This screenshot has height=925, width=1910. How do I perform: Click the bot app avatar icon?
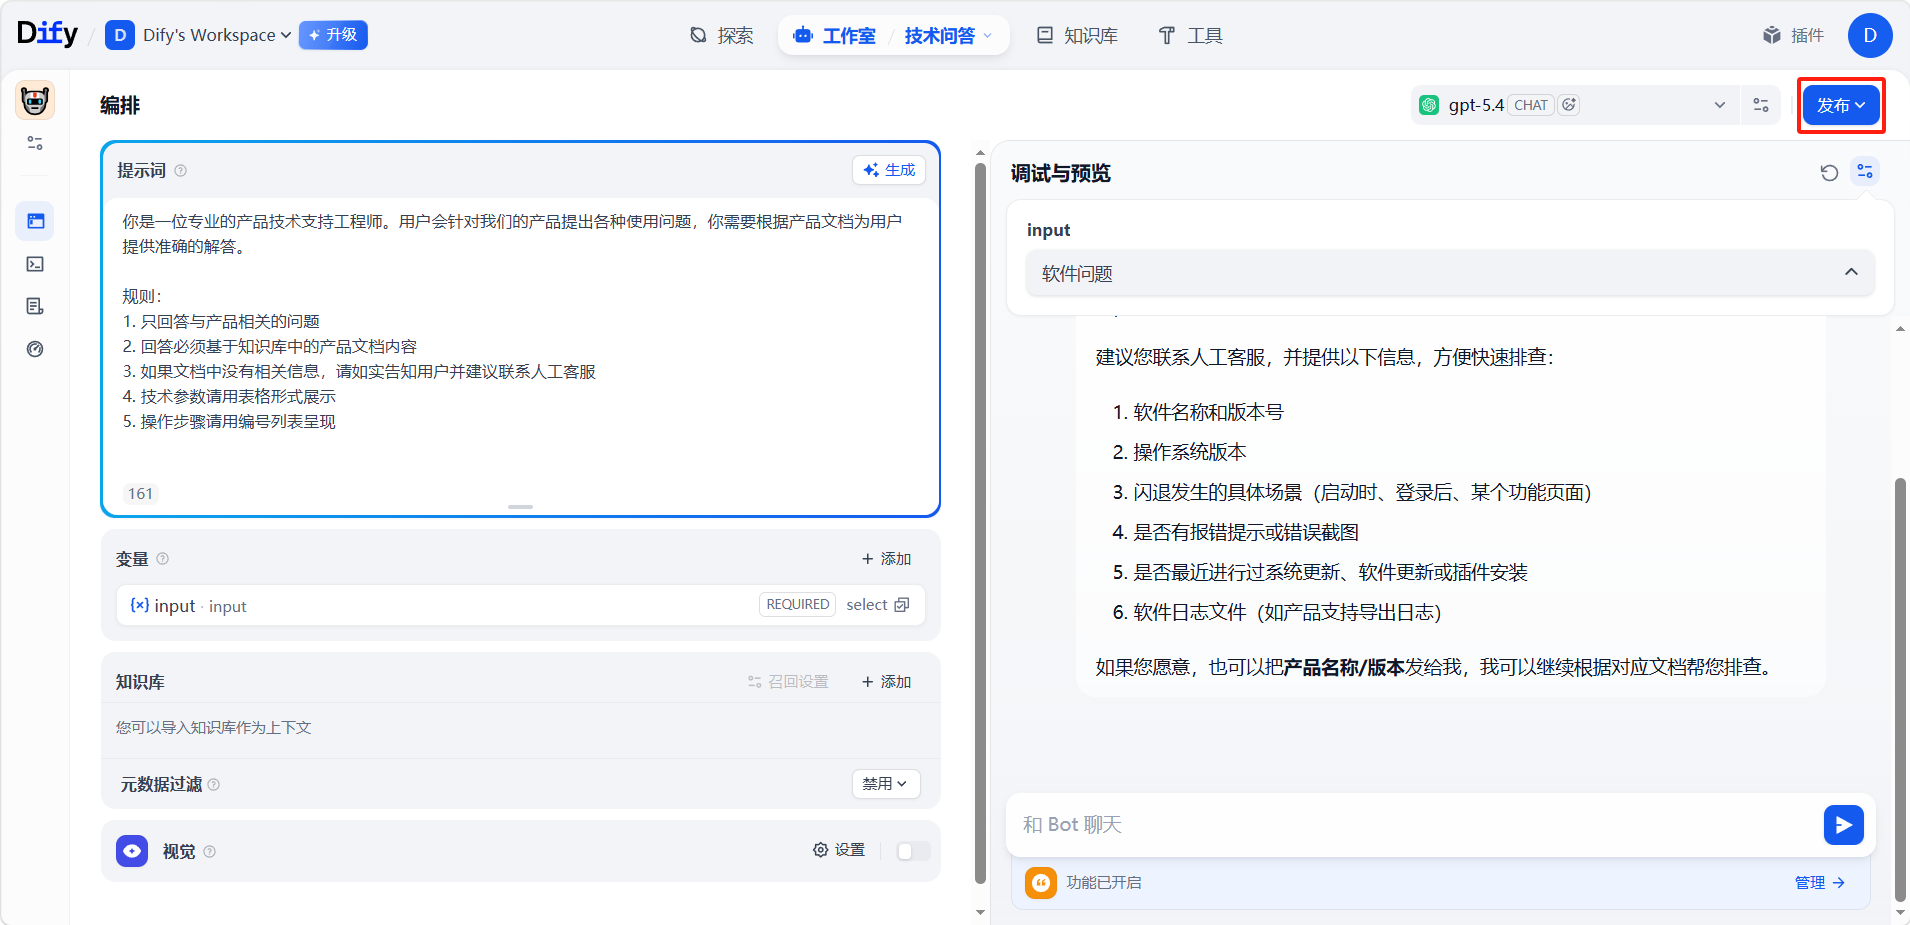[x=35, y=101]
